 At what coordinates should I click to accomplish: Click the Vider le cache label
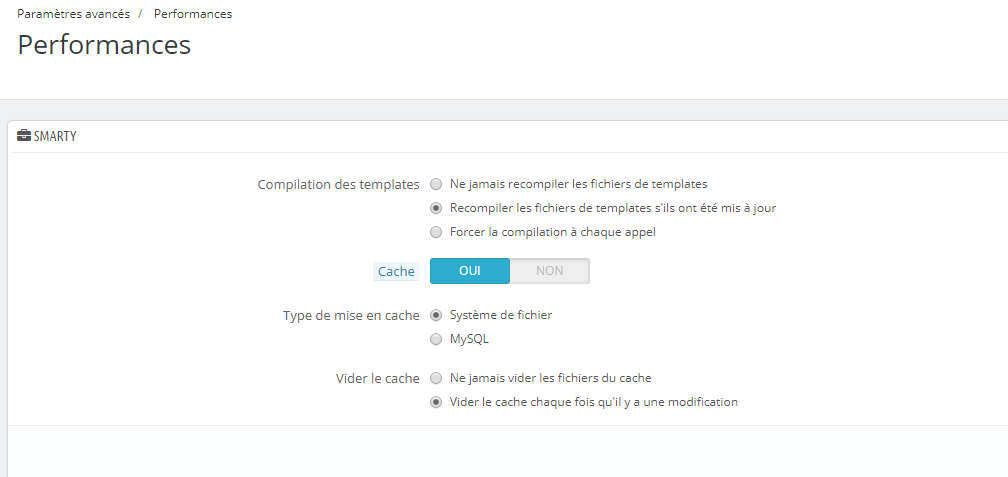click(x=377, y=378)
